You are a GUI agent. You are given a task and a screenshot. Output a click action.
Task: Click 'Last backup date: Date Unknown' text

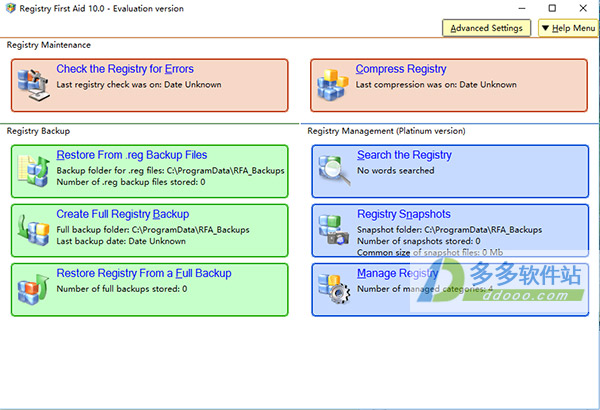121,241
